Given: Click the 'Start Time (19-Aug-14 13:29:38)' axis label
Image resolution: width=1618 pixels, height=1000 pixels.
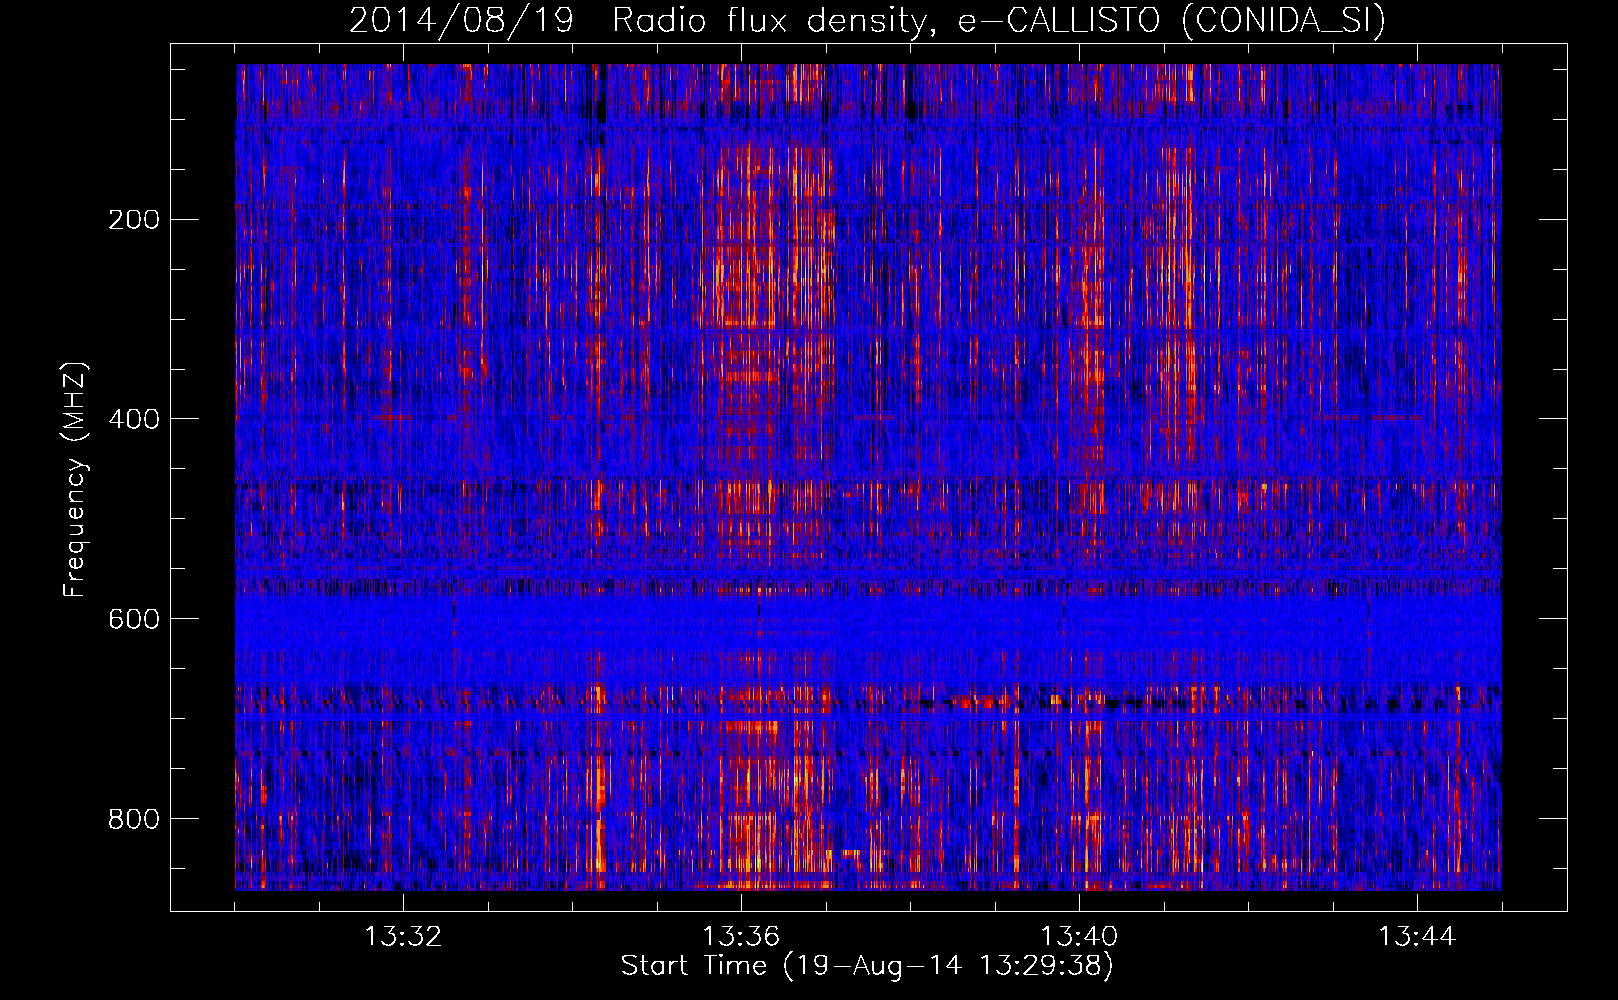Looking at the screenshot, I should click(x=867, y=966).
